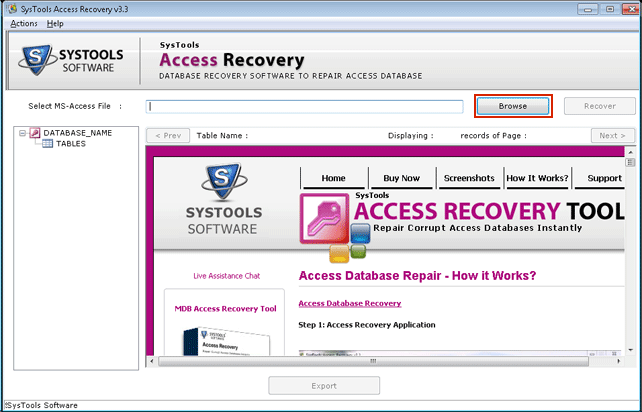
Task: Minimize the Access Recovery window
Action: [x=588, y=9]
